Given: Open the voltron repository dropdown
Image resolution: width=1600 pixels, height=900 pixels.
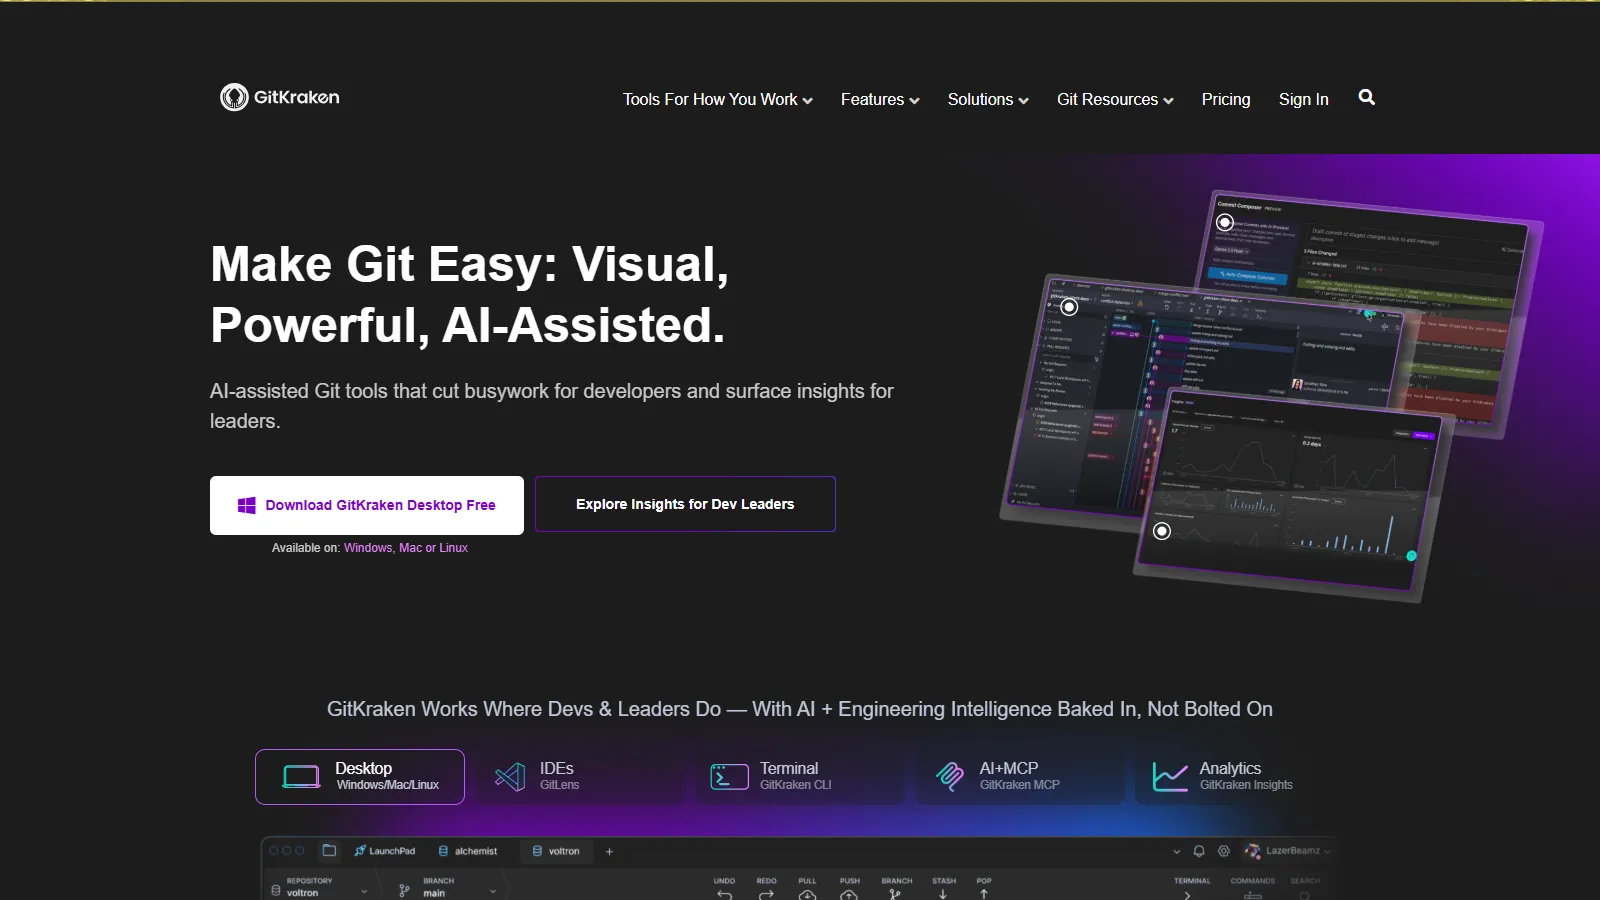Looking at the screenshot, I should [x=364, y=891].
